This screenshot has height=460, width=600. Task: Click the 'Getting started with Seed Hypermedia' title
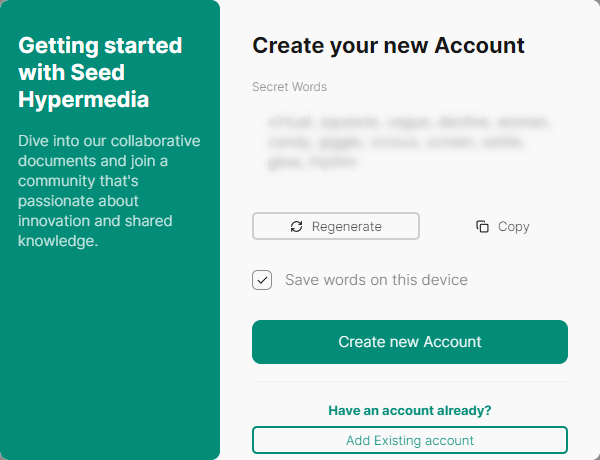tap(100, 72)
